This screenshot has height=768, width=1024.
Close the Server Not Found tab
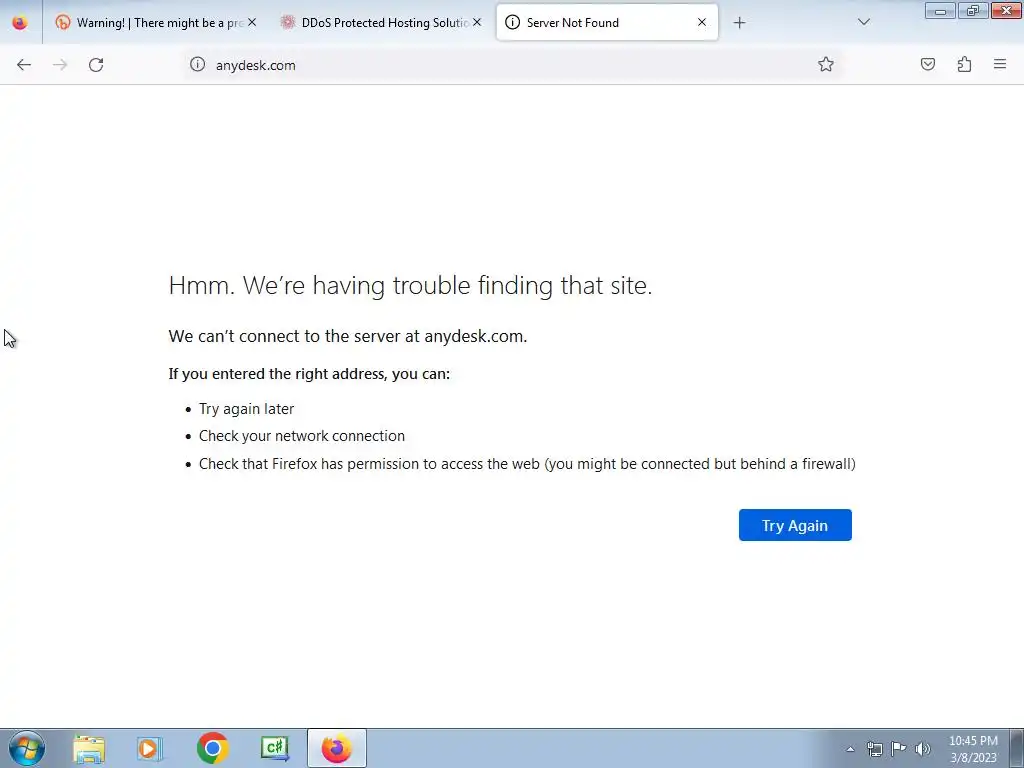click(702, 22)
